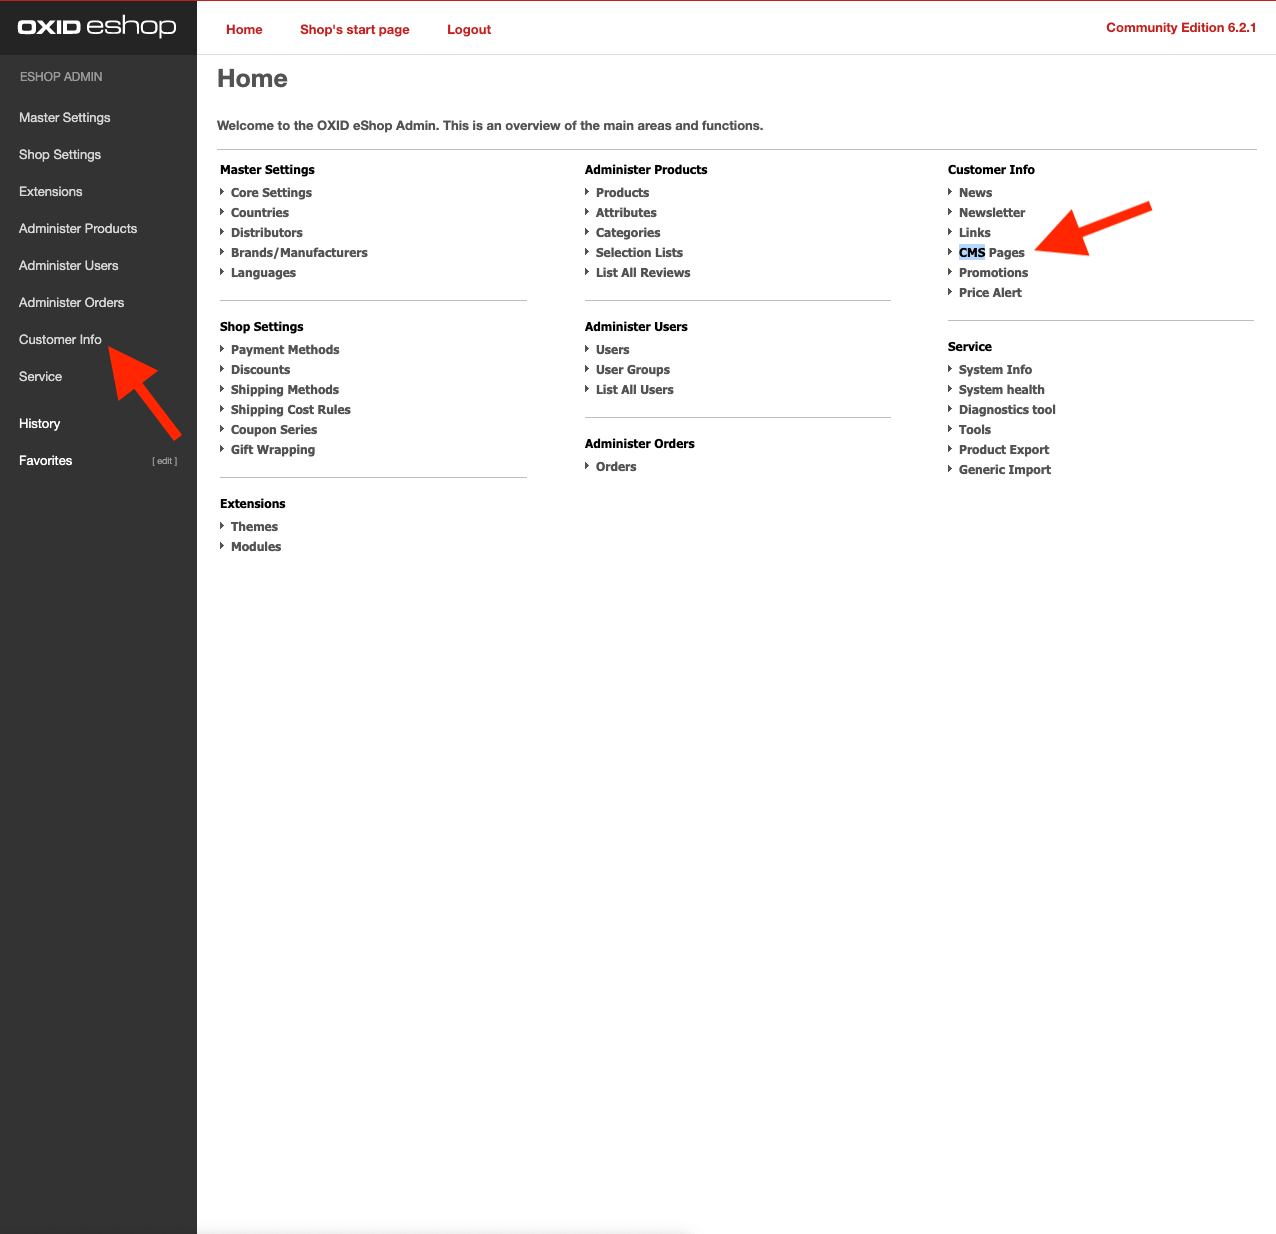Open List All Reviews

point(643,272)
